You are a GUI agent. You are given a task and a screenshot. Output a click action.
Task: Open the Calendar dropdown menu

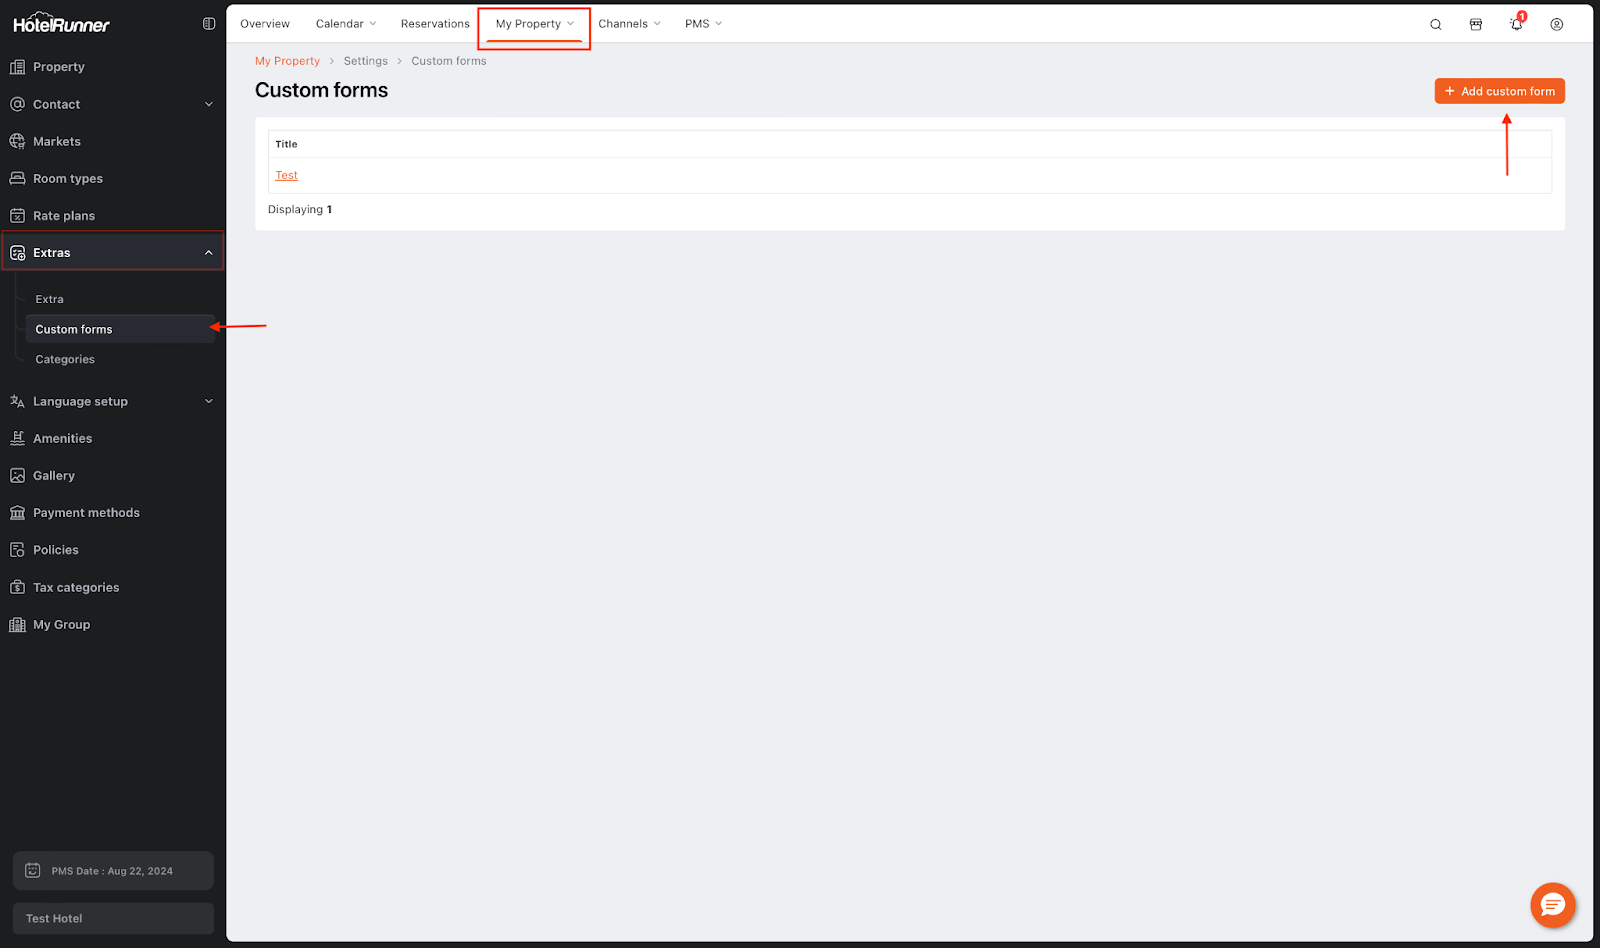coord(346,24)
